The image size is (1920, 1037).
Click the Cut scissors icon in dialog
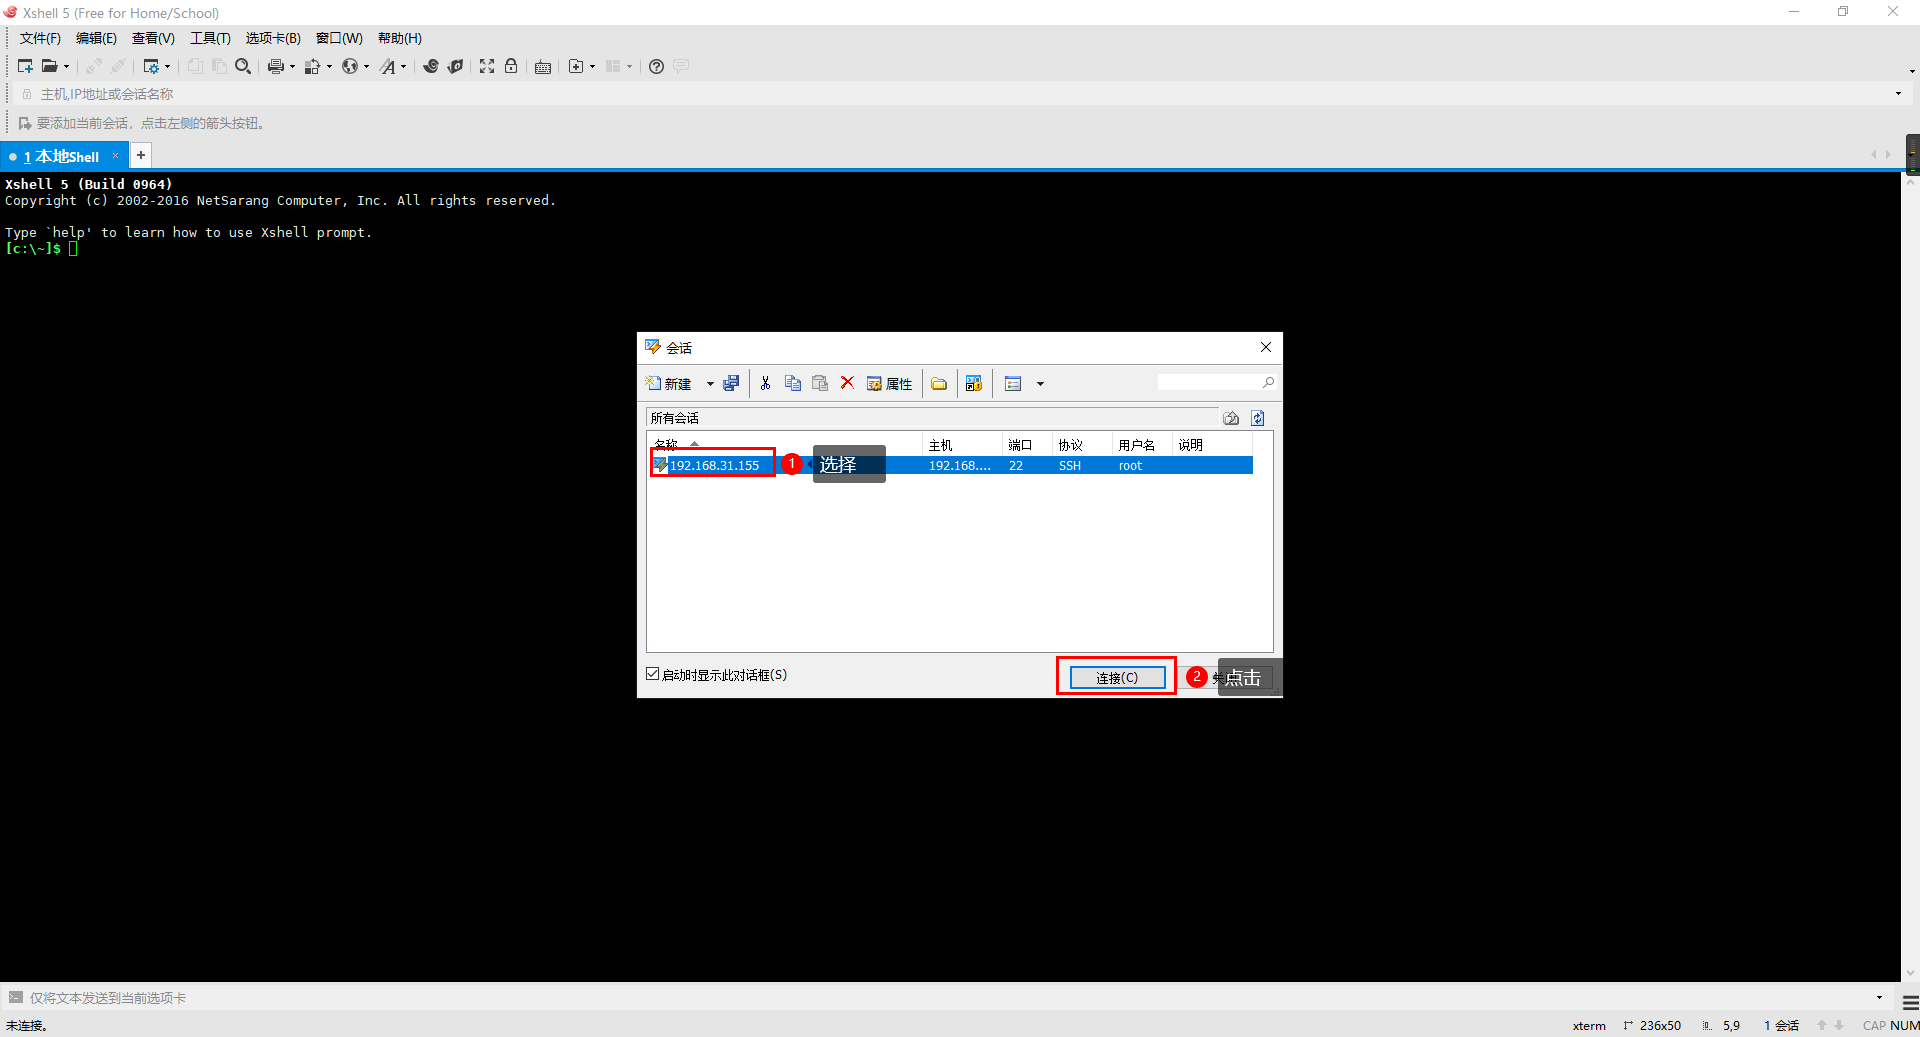pyautogui.click(x=765, y=383)
